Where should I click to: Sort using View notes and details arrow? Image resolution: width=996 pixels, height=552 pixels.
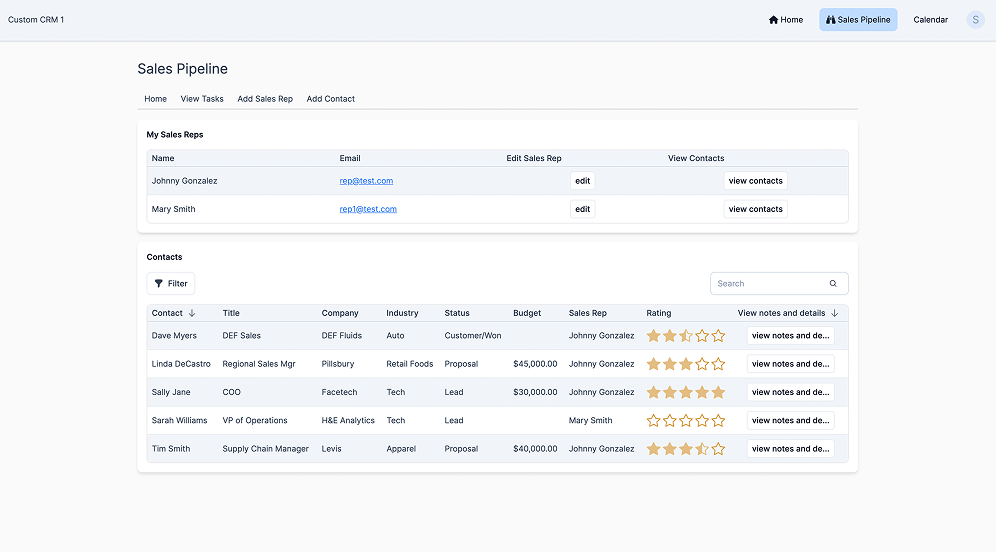coord(835,313)
